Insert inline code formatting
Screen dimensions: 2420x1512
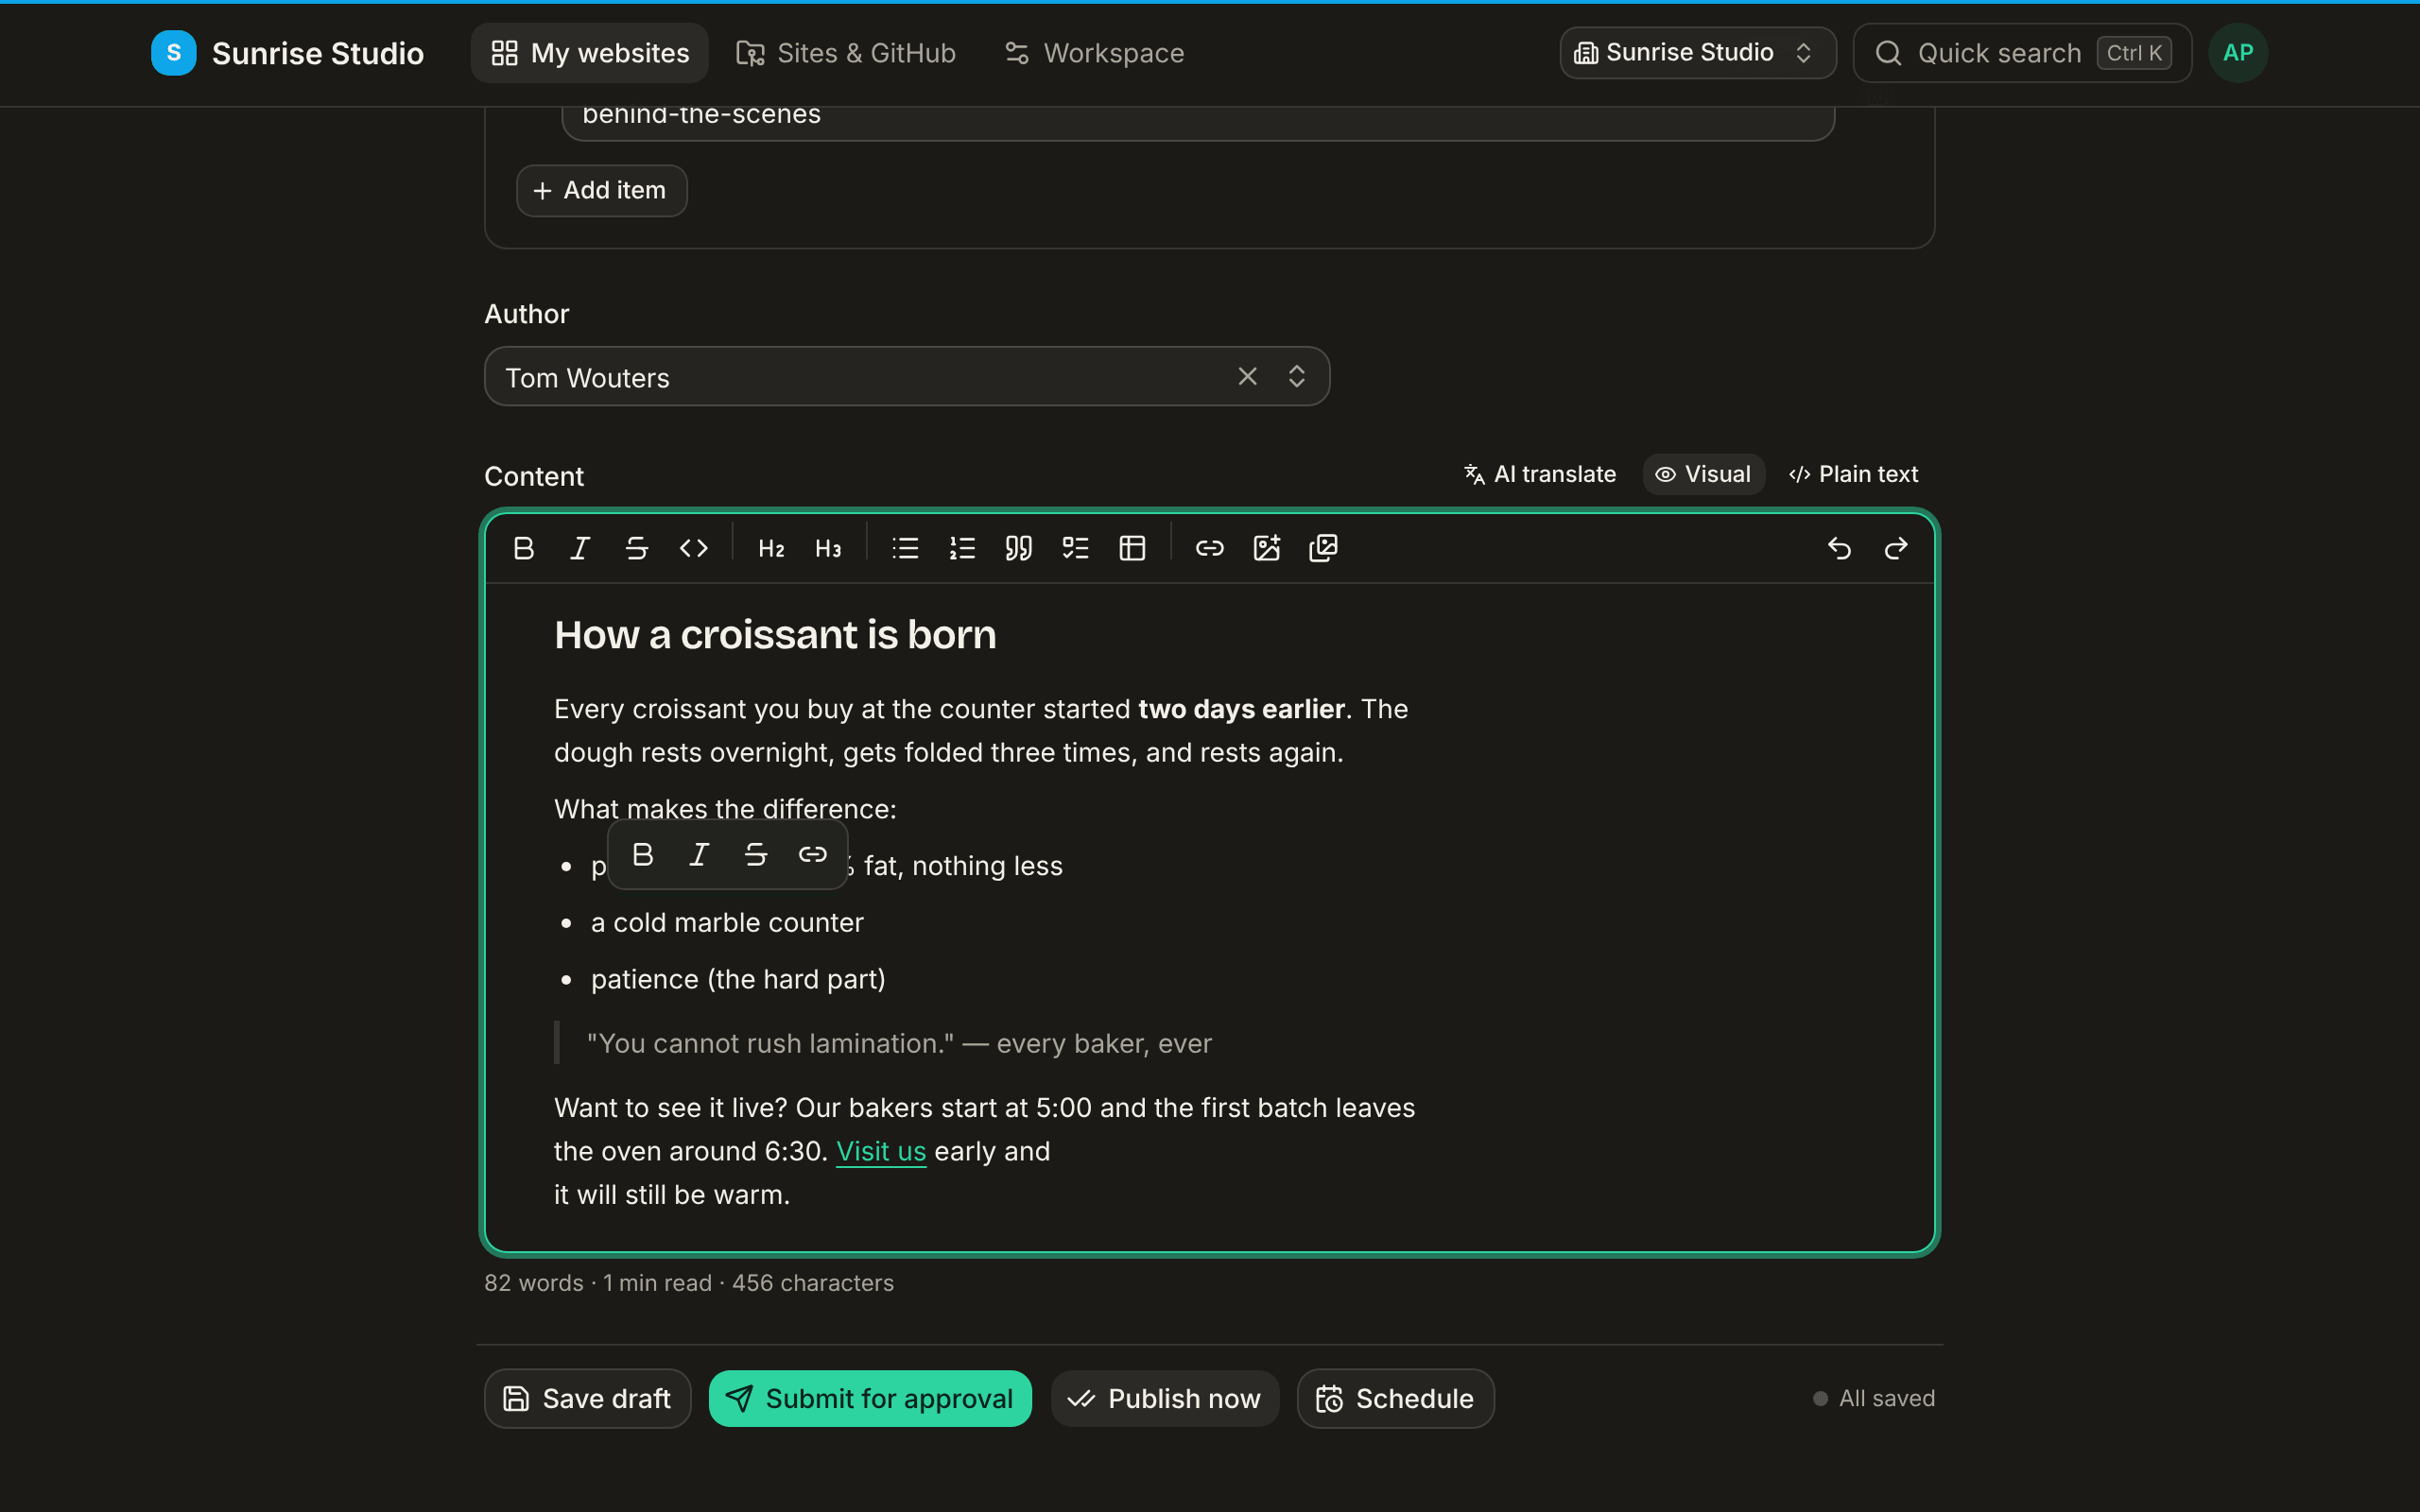[694, 548]
